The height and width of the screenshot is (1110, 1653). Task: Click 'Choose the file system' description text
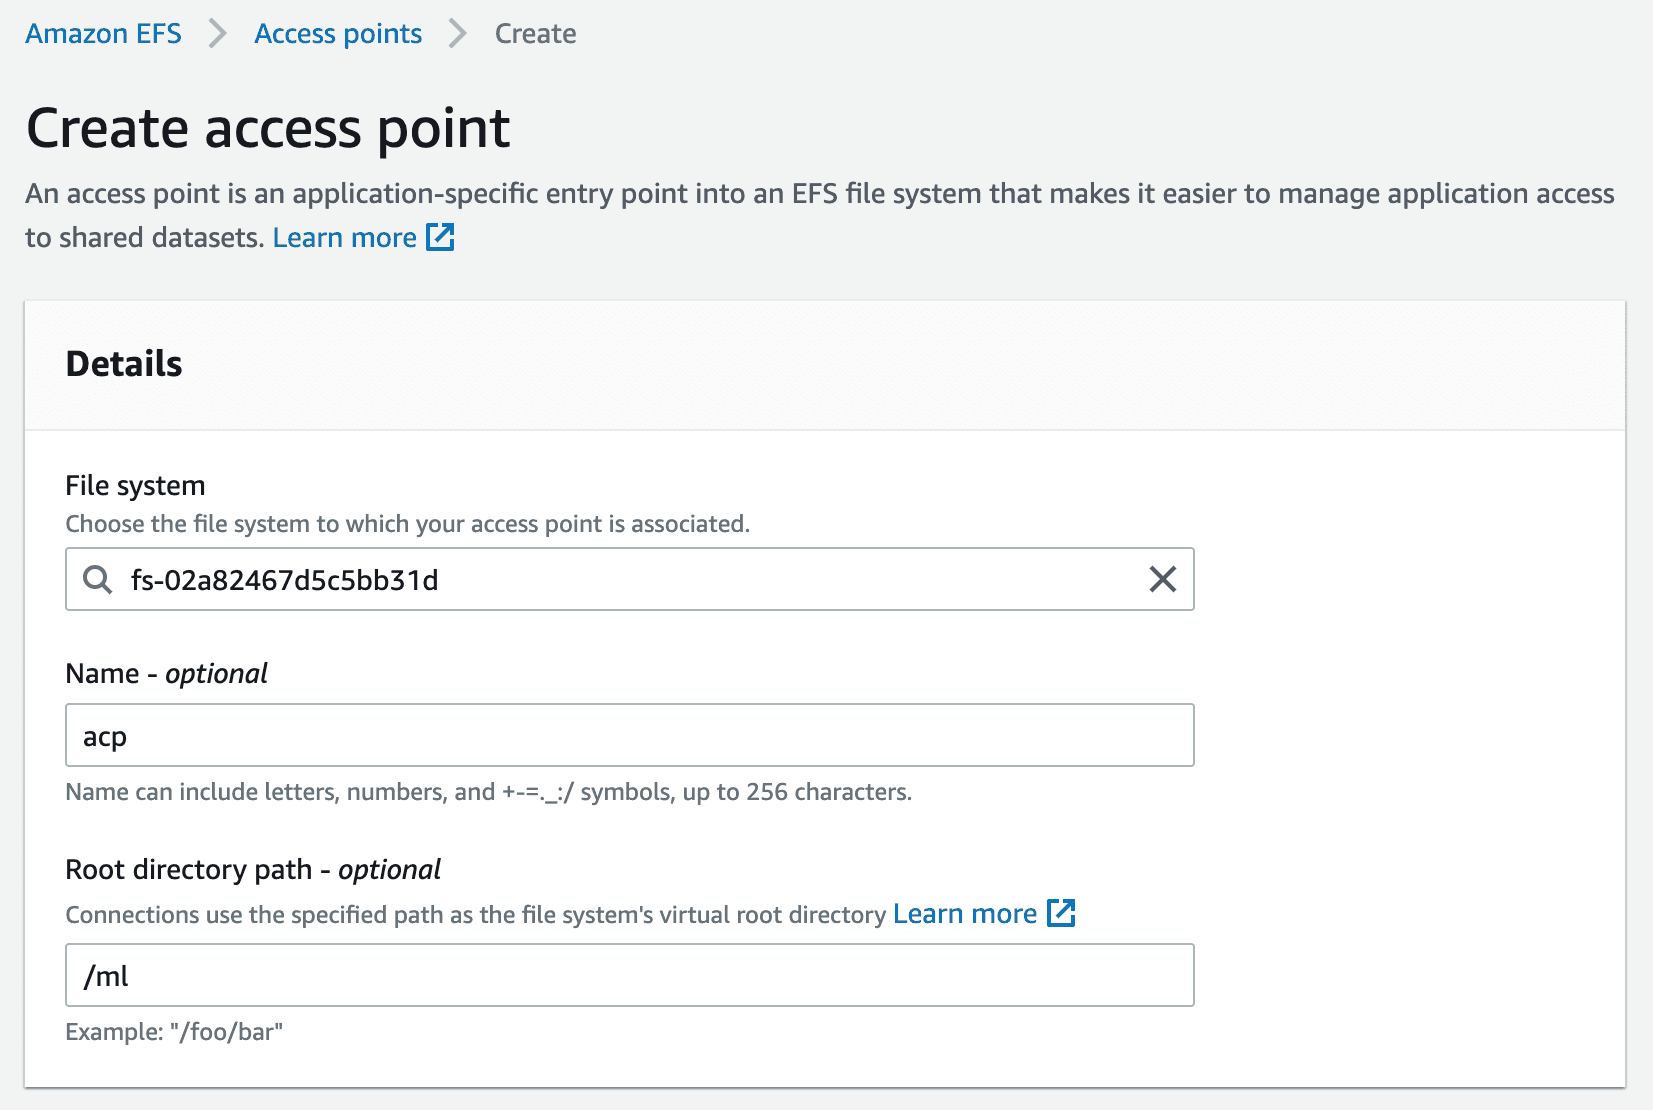coord(407,524)
